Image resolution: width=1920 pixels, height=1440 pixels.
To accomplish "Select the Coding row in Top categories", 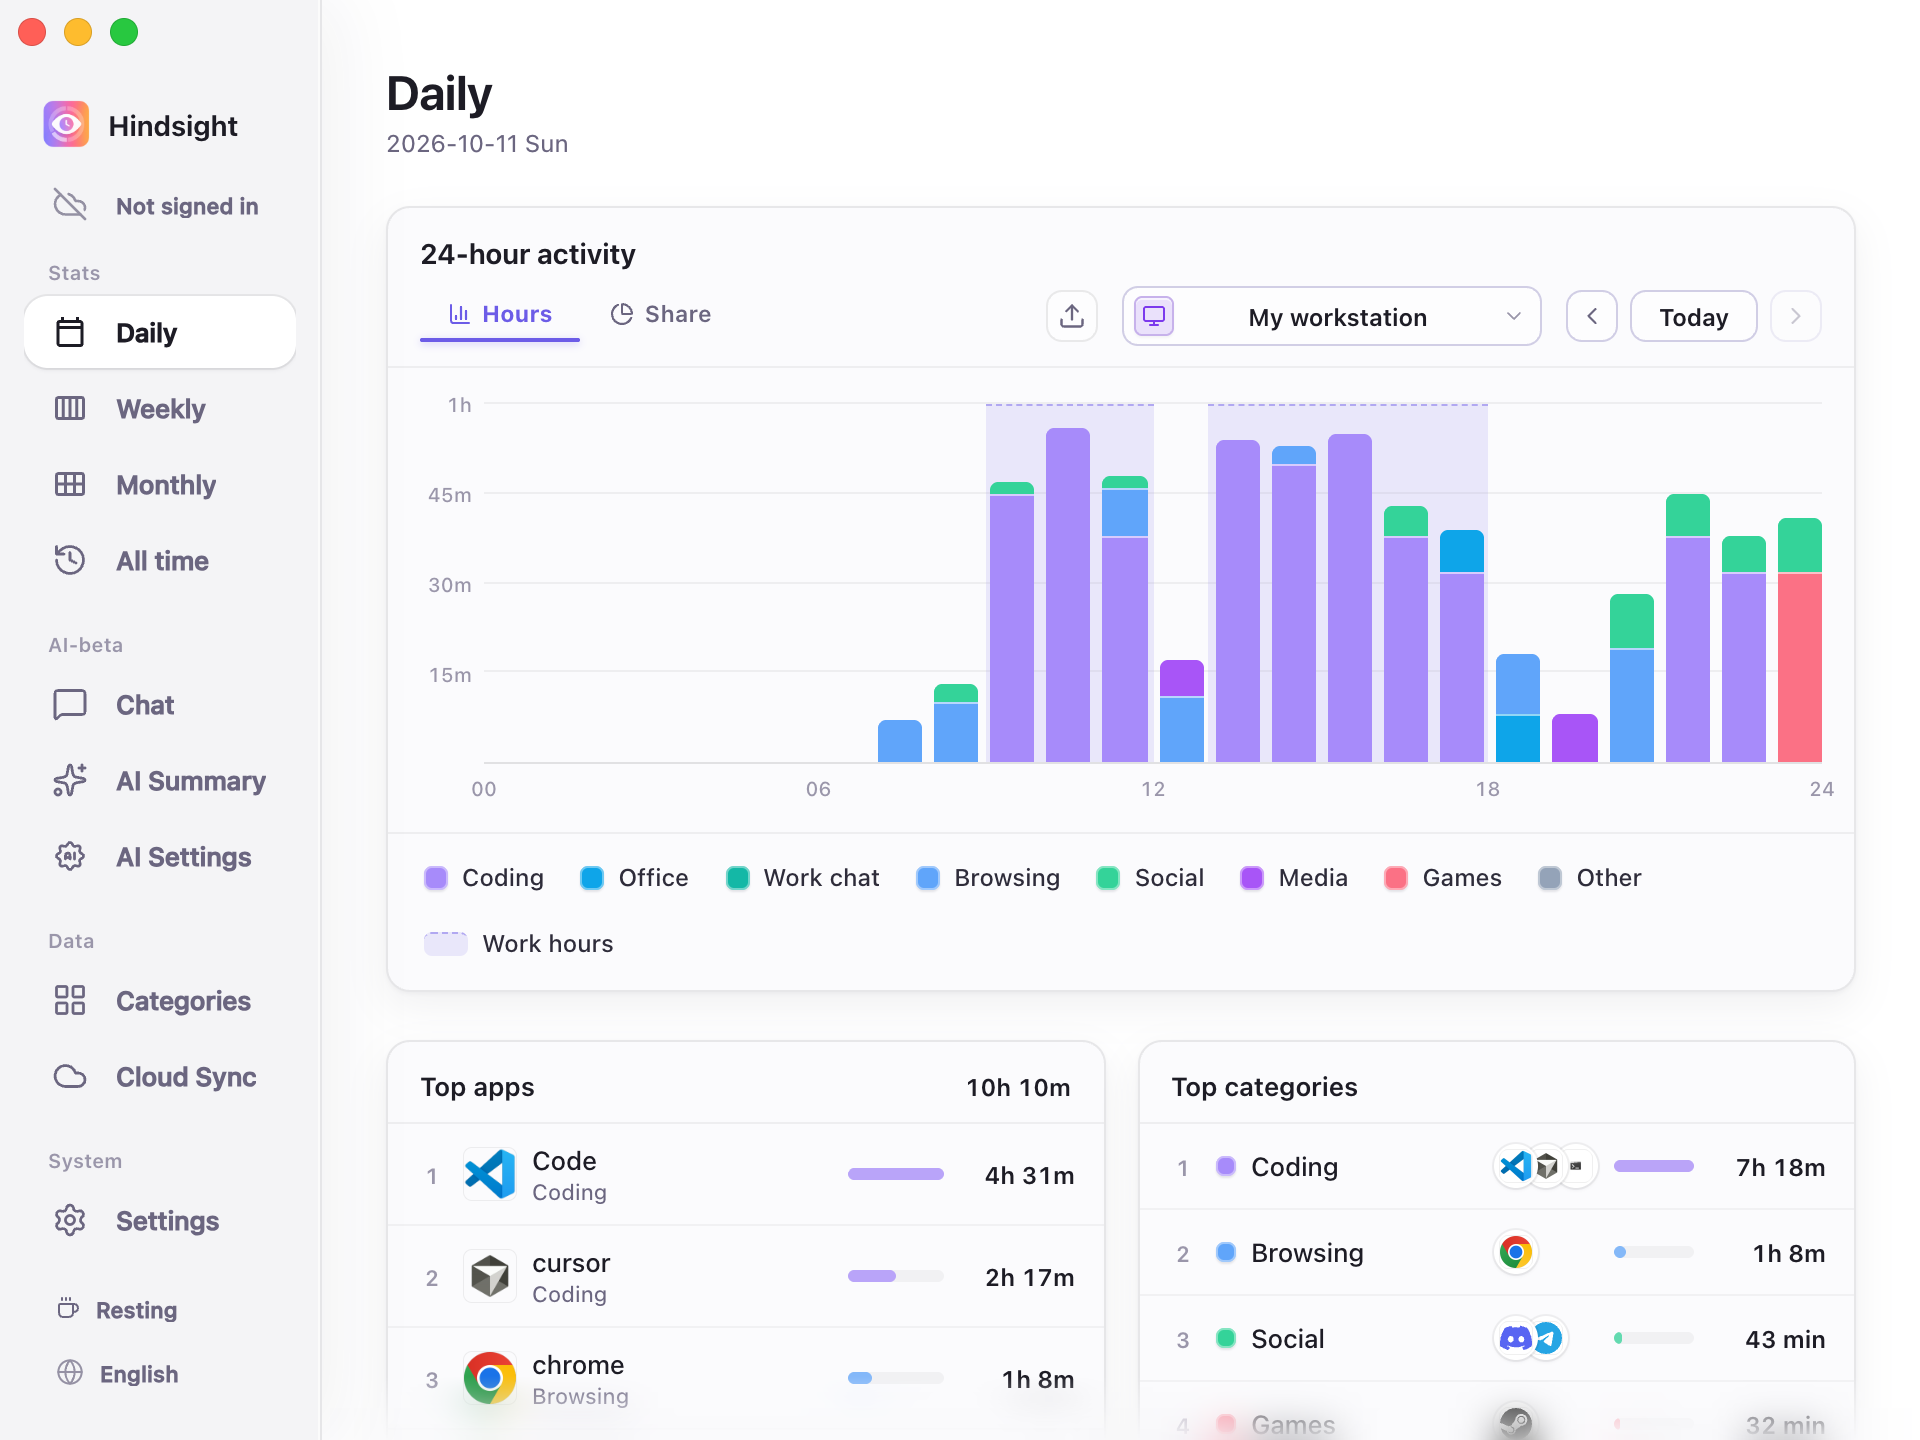I will tap(1497, 1167).
